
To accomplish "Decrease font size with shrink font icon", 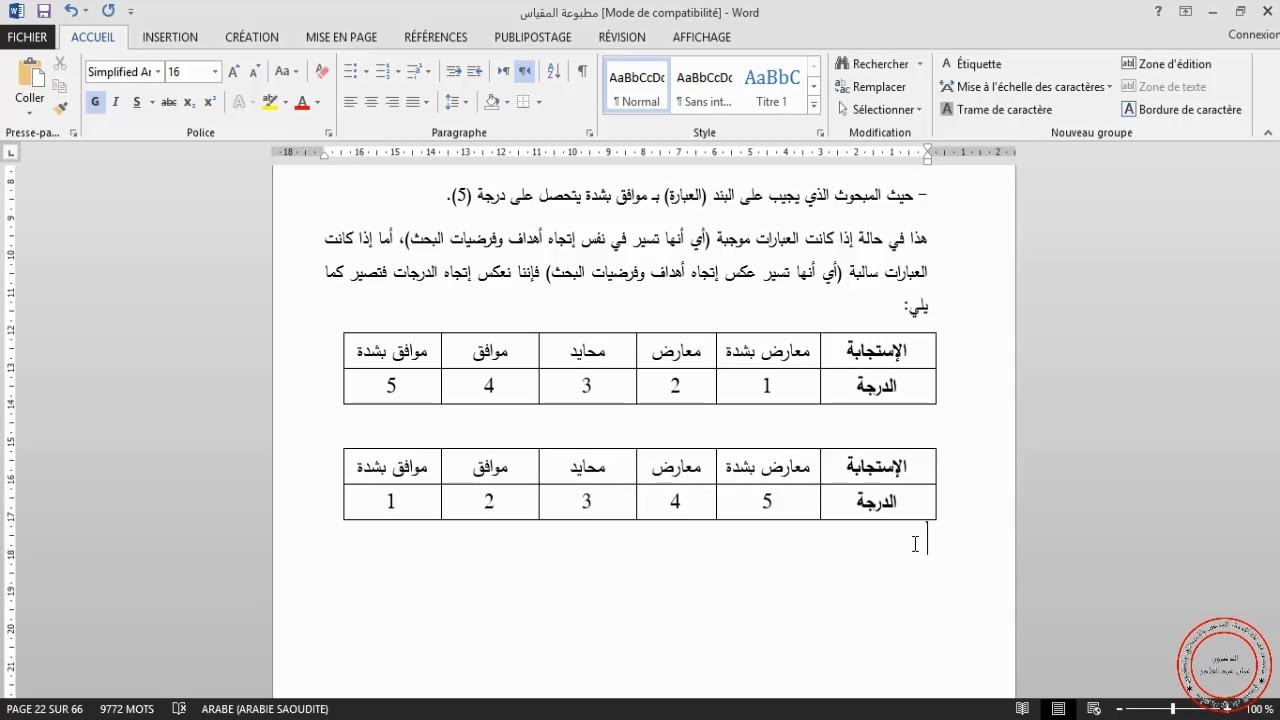I will [253, 72].
